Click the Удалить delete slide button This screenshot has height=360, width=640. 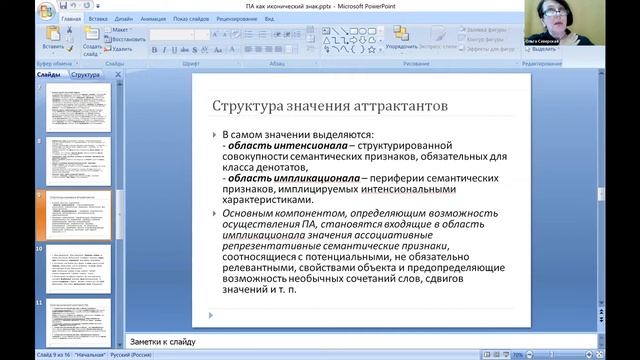coord(118,49)
